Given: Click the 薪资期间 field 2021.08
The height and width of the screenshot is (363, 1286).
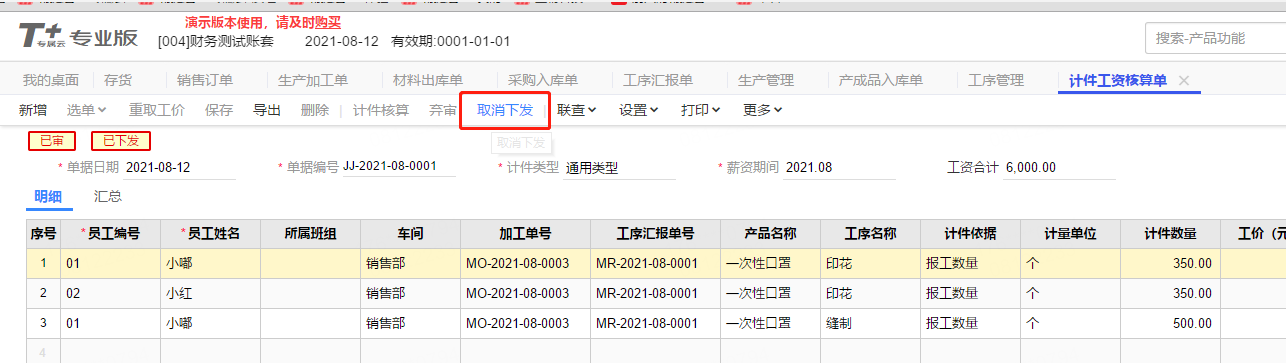Looking at the screenshot, I should tap(840, 167).
